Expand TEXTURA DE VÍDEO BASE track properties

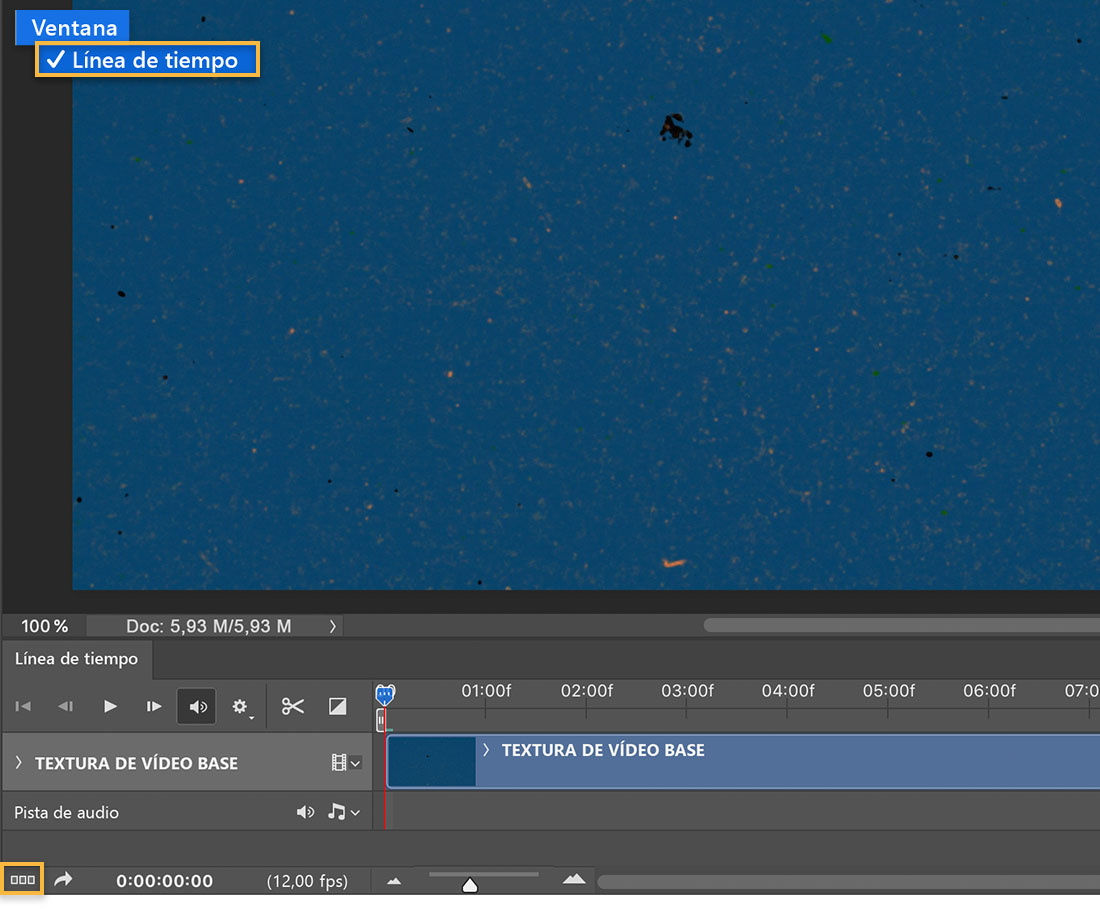click(x=19, y=762)
